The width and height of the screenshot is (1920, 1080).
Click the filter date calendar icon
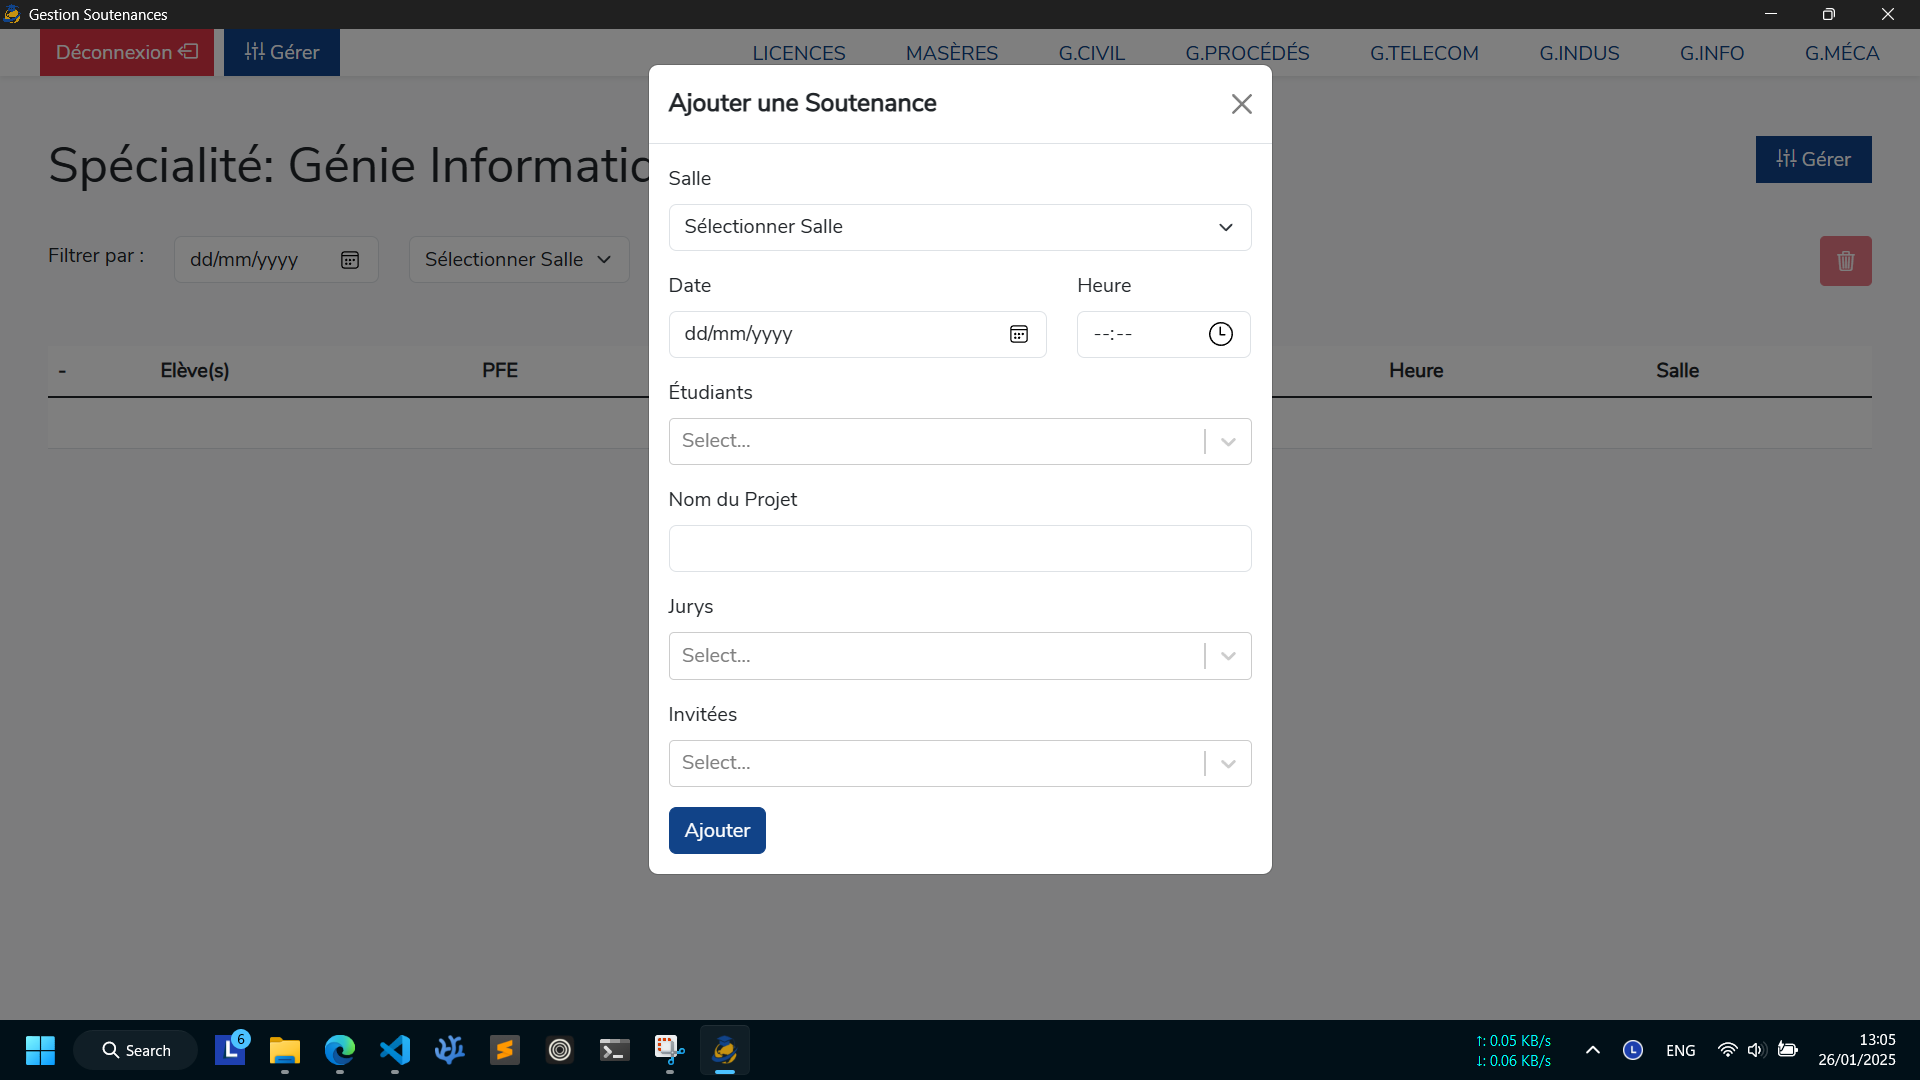[350, 260]
